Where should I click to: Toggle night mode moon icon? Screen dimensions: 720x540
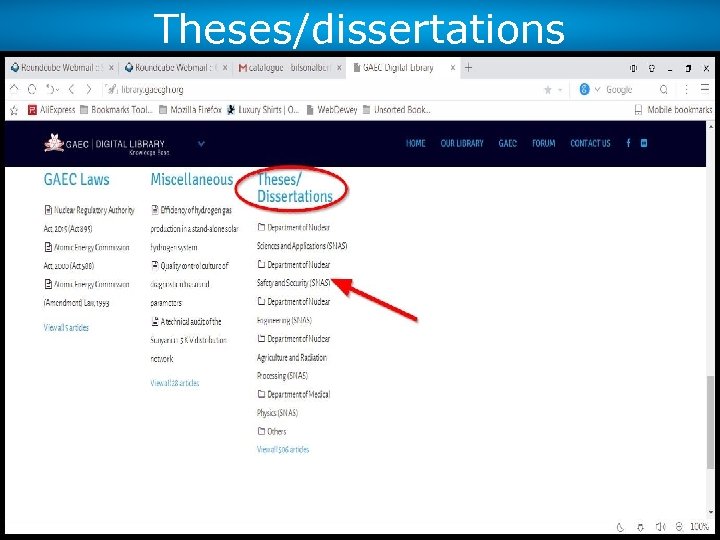[620, 527]
